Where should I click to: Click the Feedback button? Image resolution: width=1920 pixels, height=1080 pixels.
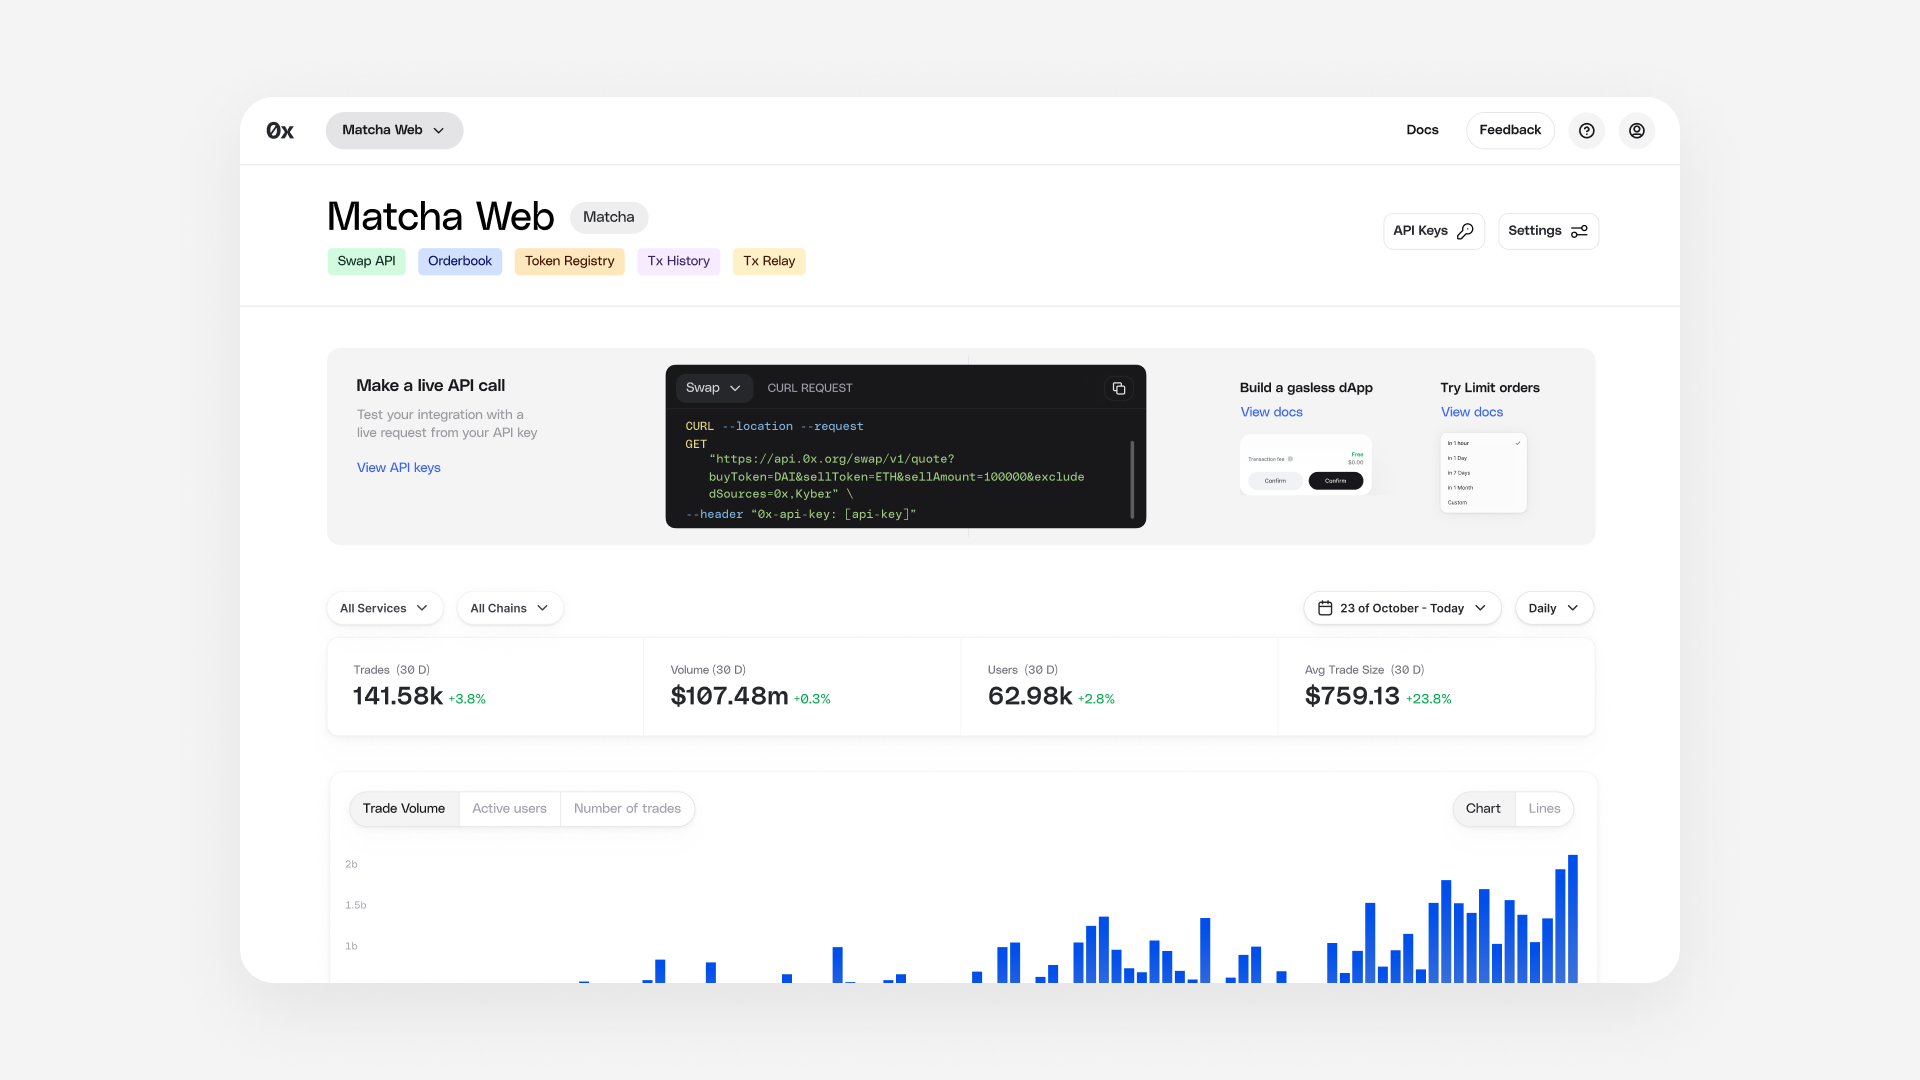point(1510,130)
